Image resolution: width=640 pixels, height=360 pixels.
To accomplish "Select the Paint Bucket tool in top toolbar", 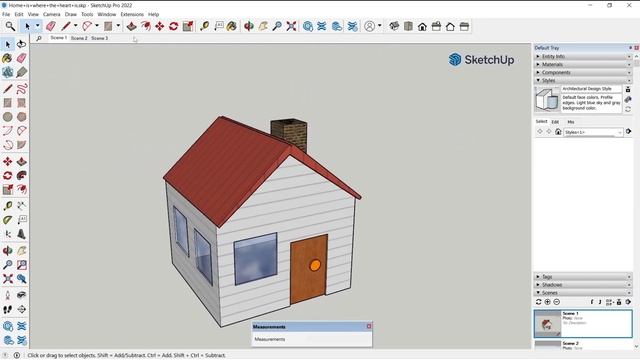I will pyautogui.click(x=232, y=27).
